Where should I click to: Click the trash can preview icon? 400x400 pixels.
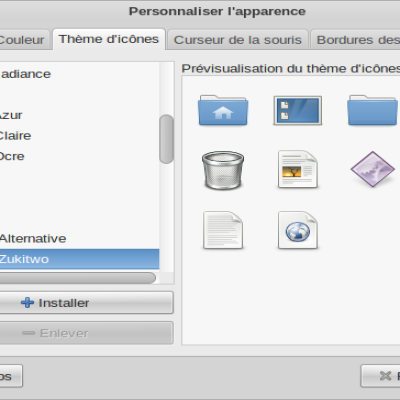click(223, 170)
